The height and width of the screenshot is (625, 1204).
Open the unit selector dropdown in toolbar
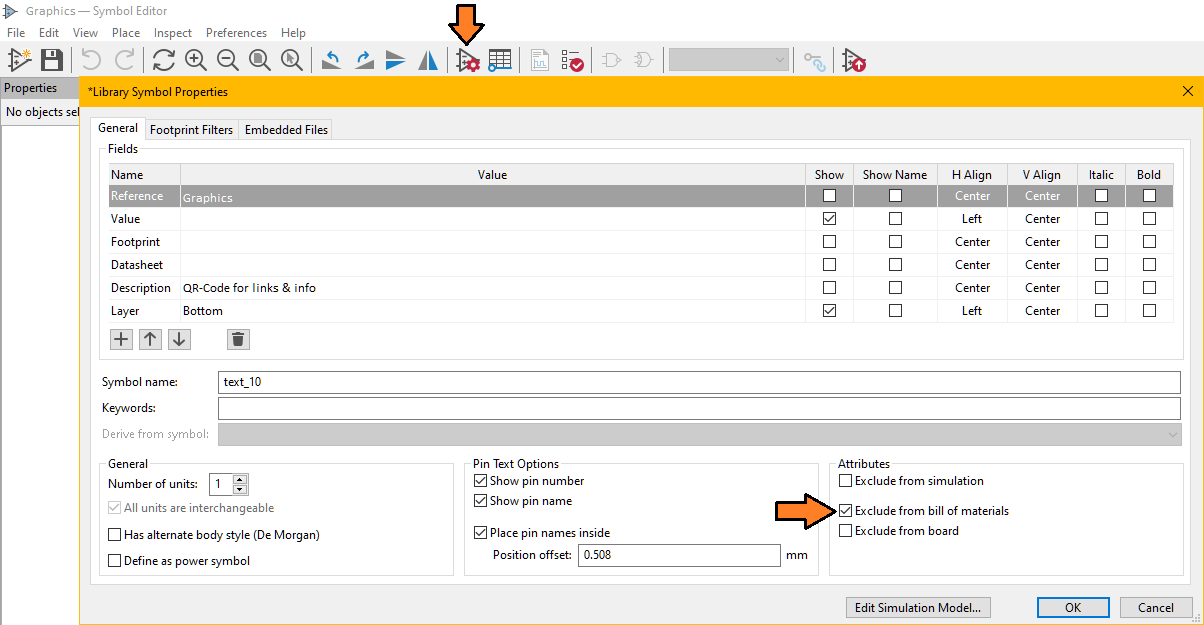729,60
